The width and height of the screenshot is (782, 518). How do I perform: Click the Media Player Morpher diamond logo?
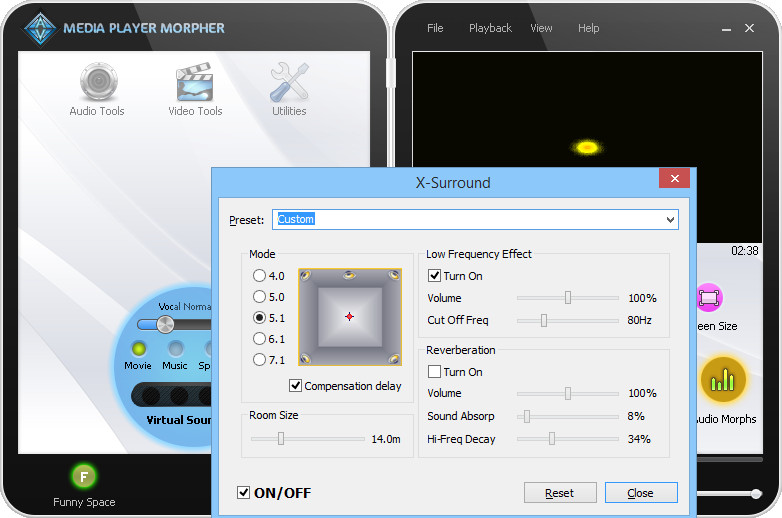pos(40,29)
